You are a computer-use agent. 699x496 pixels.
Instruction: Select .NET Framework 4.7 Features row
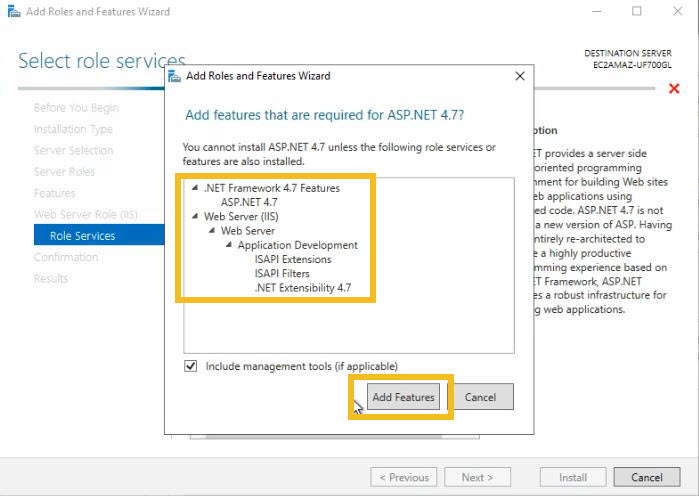tap(271, 188)
